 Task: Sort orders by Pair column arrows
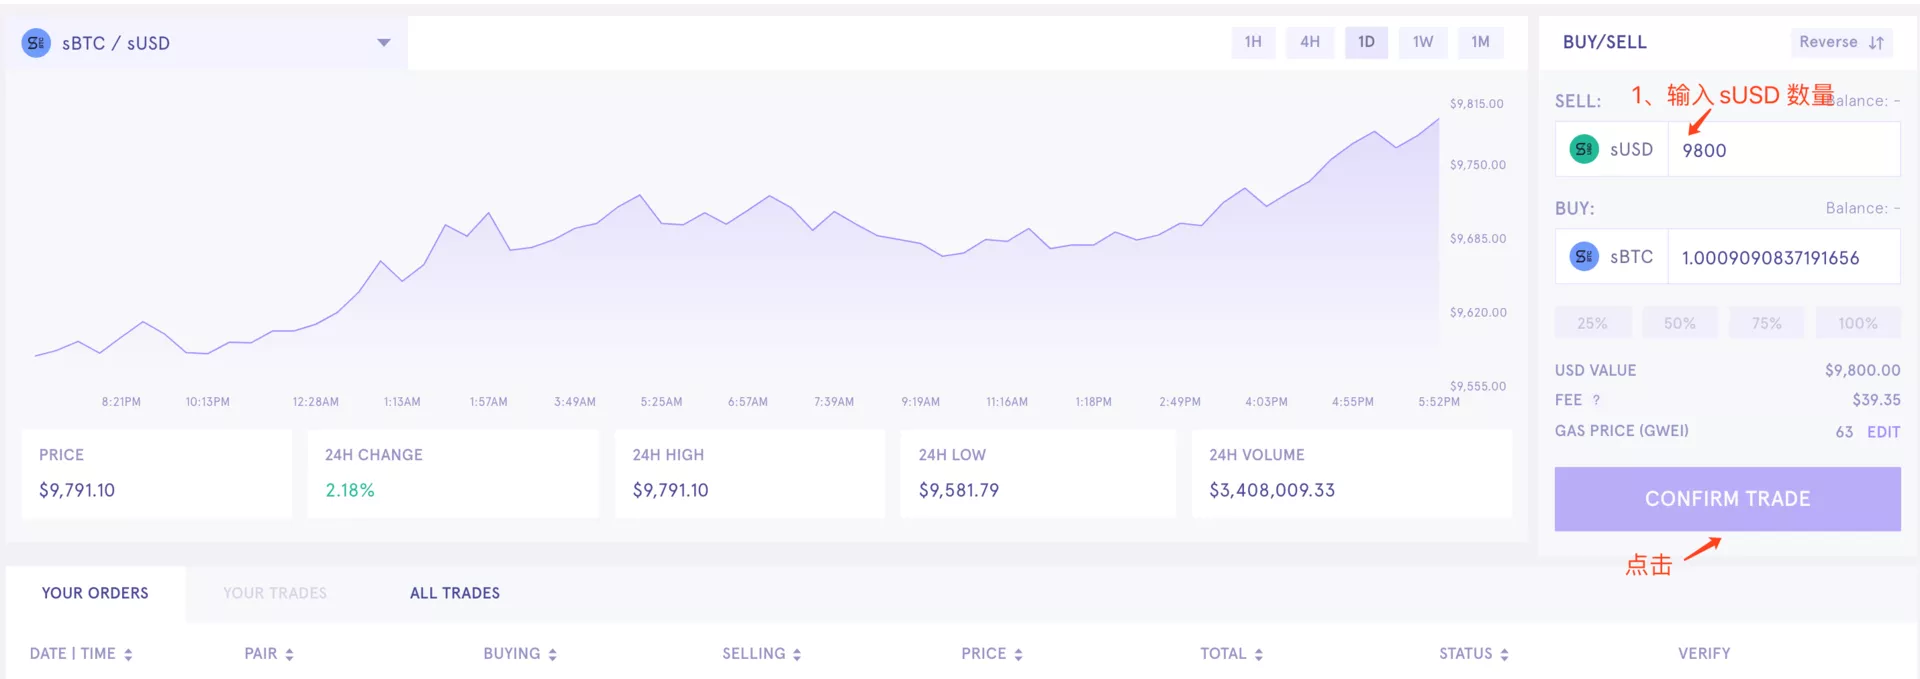tap(289, 654)
